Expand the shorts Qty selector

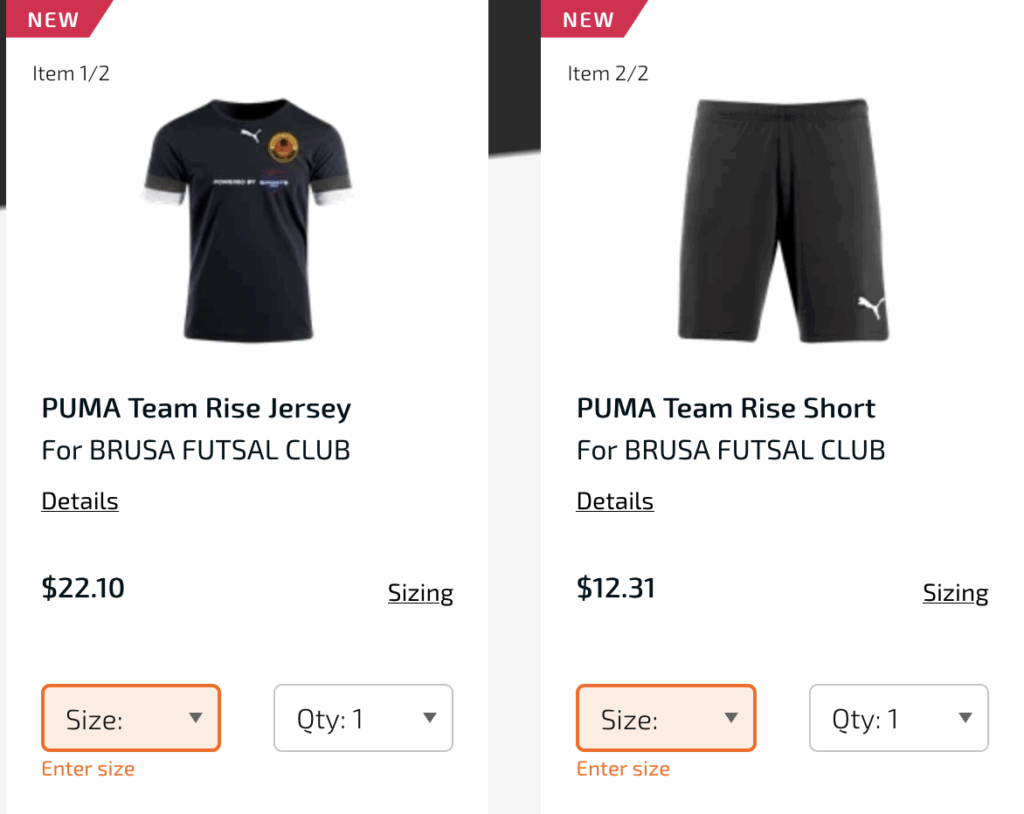click(x=898, y=718)
